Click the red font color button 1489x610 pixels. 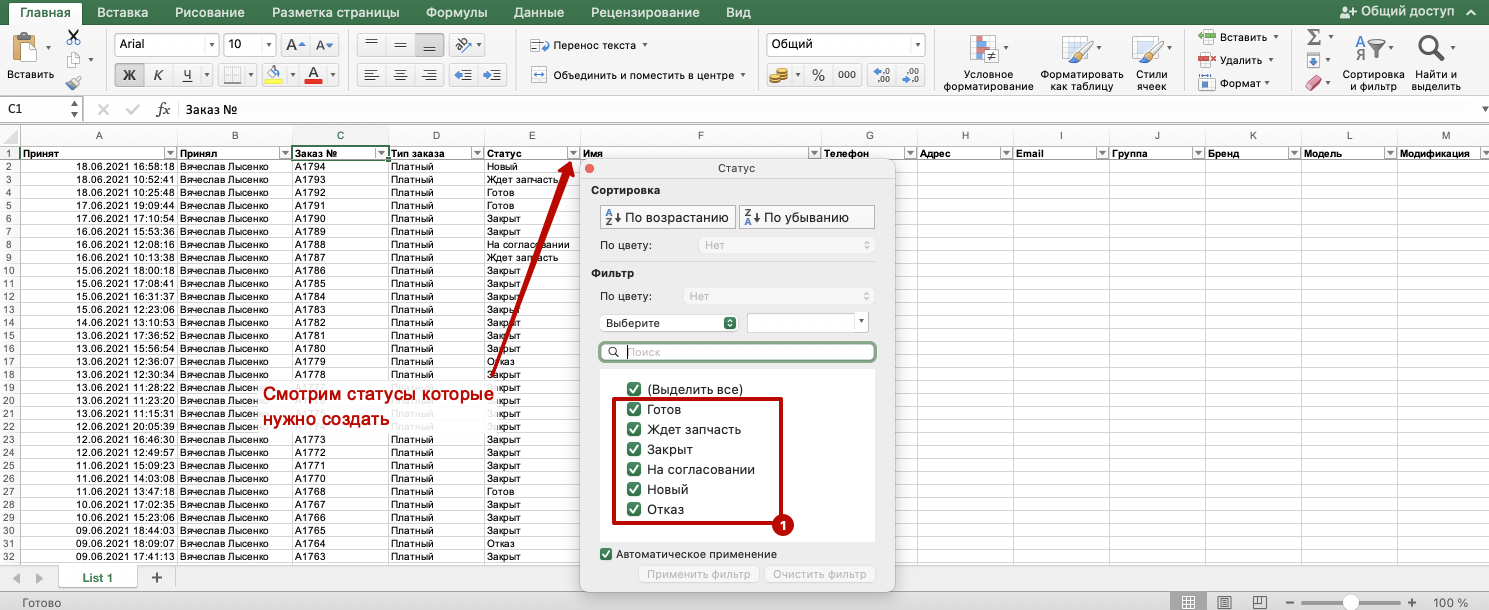(316, 75)
